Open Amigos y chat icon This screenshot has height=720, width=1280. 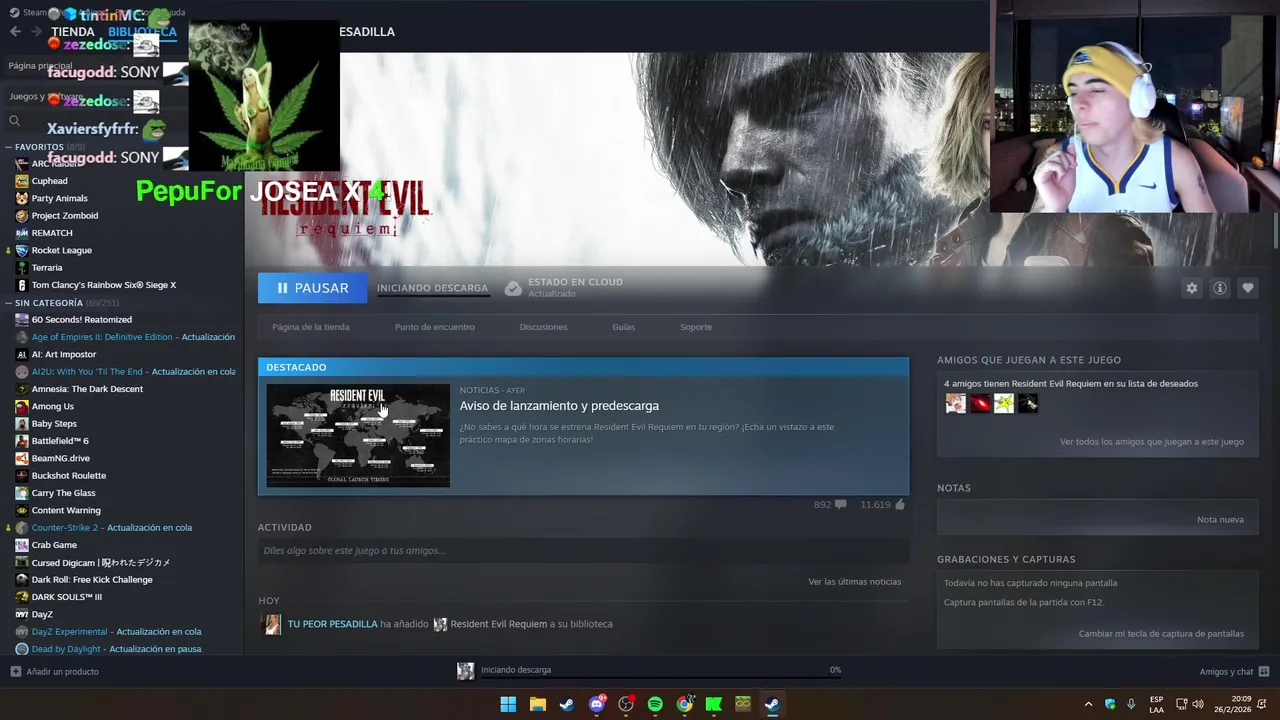[x=1264, y=672]
